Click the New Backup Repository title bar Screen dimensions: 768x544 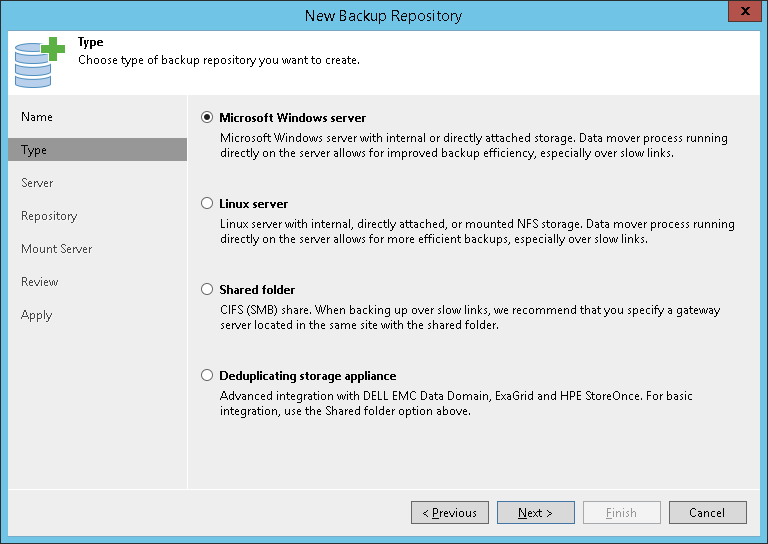pos(384,15)
